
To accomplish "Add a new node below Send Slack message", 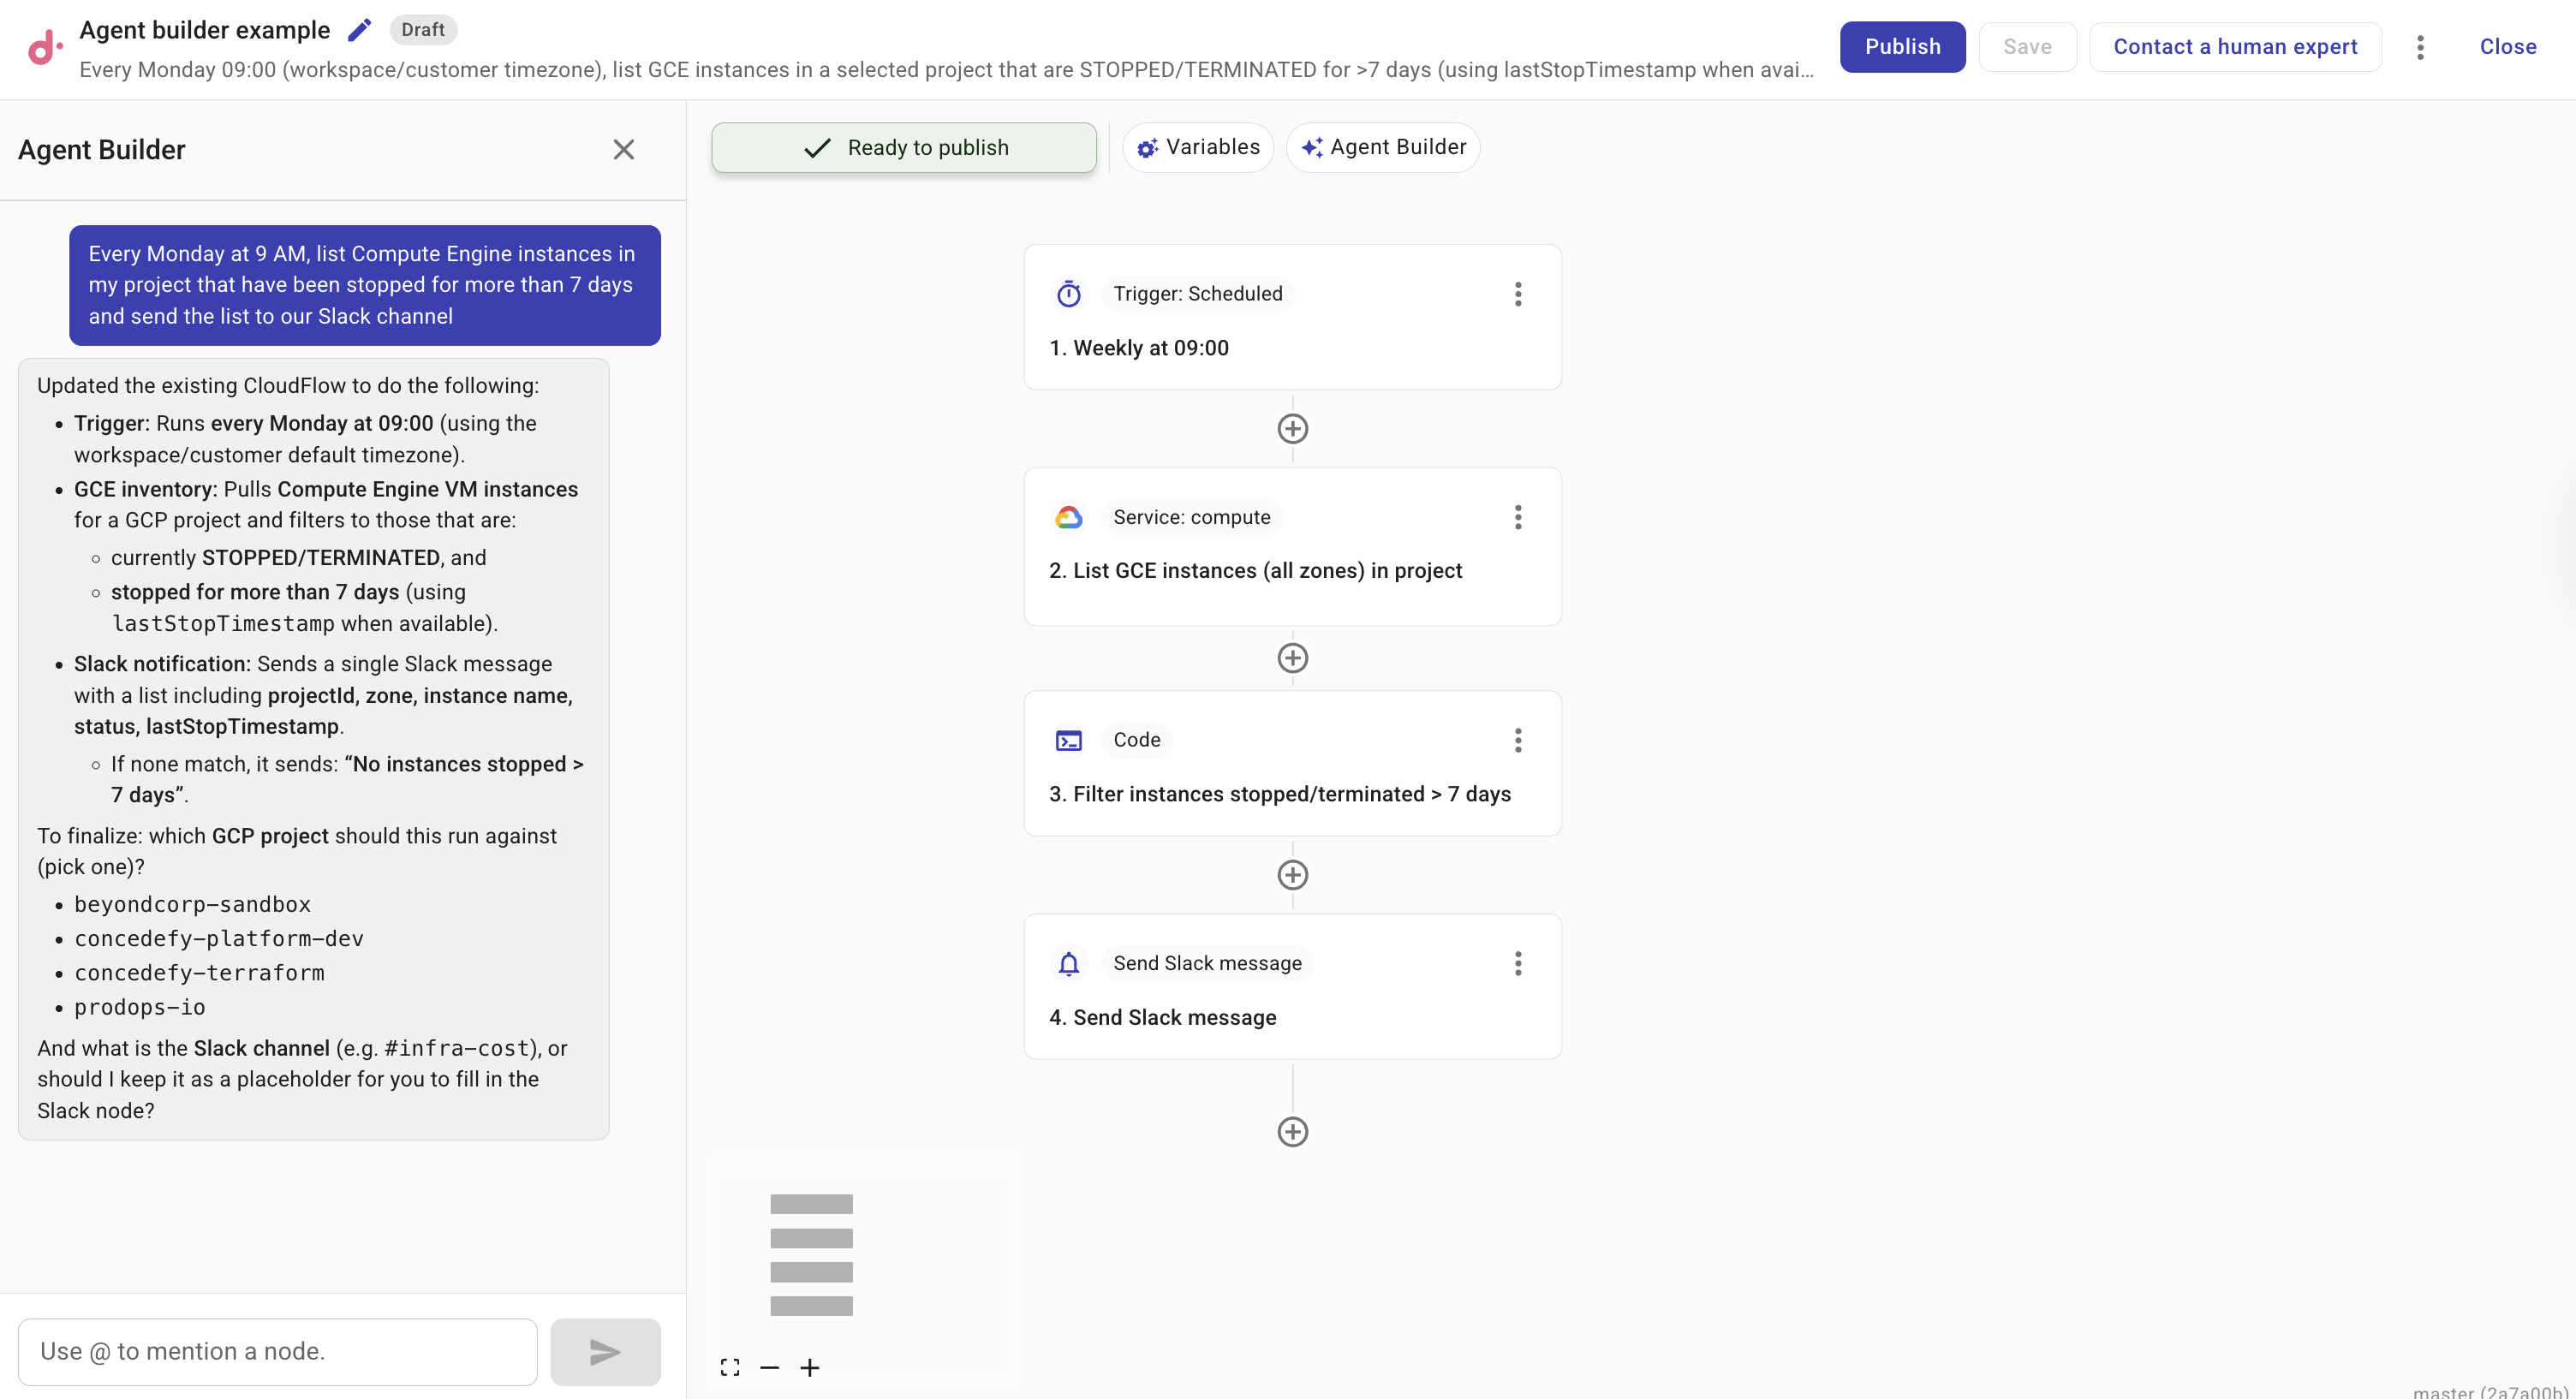I will pos(1292,1131).
